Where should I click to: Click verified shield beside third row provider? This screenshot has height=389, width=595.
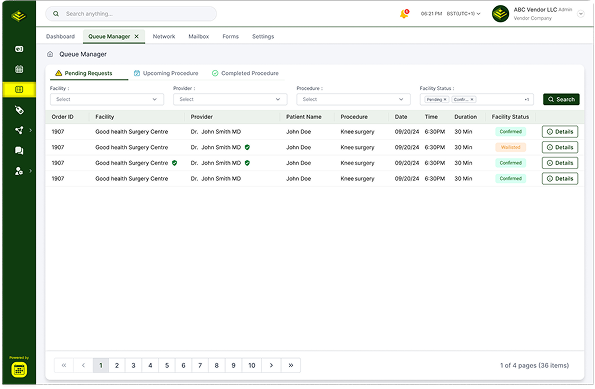(x=247, y=163)
